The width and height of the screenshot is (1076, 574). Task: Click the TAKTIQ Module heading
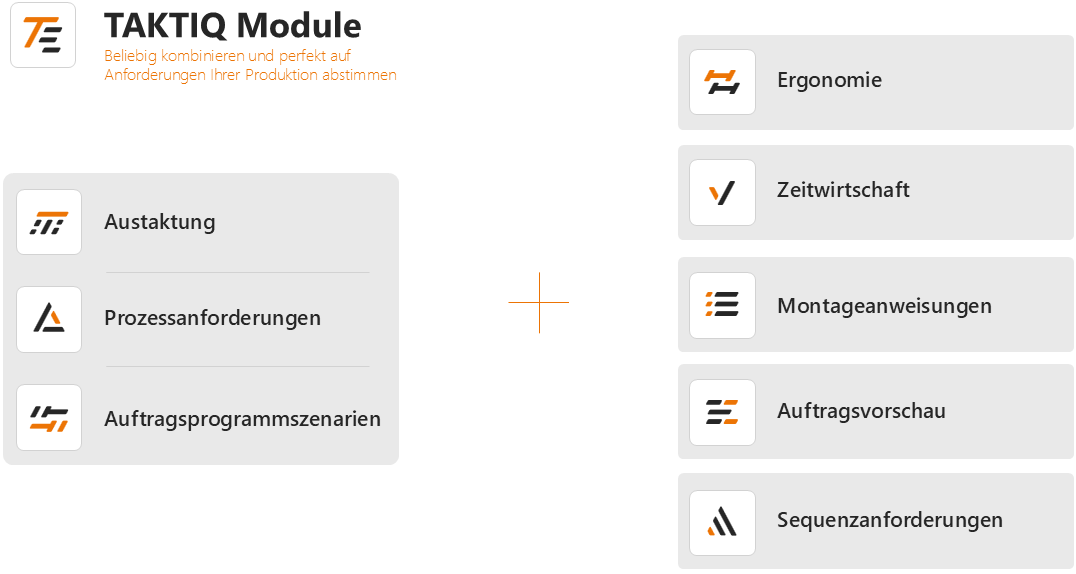click(x=232, y=25)
